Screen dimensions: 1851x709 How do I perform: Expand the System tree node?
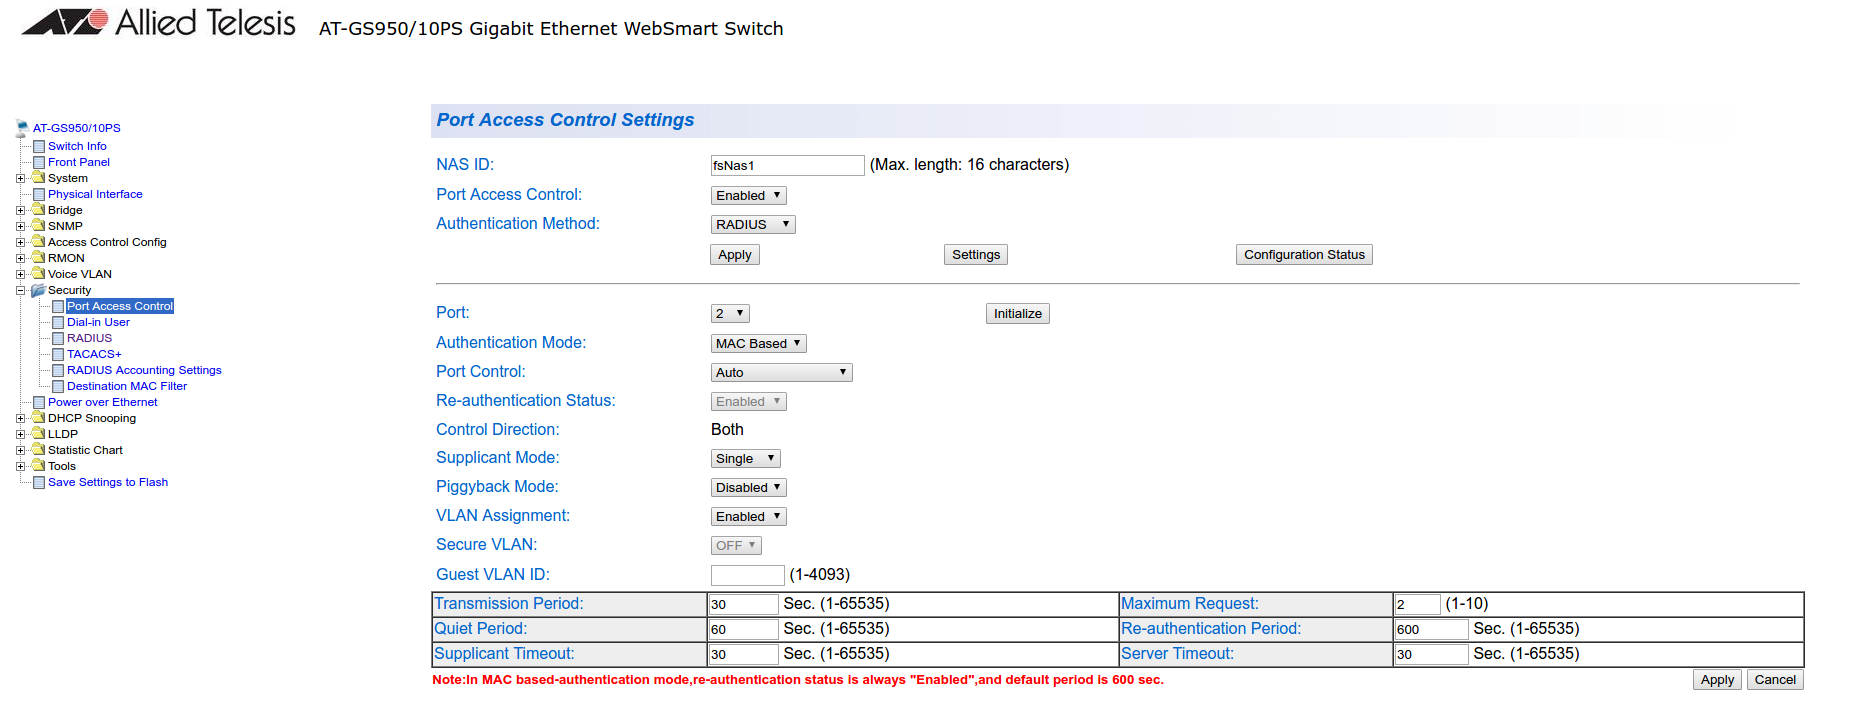tap(20, 178)
